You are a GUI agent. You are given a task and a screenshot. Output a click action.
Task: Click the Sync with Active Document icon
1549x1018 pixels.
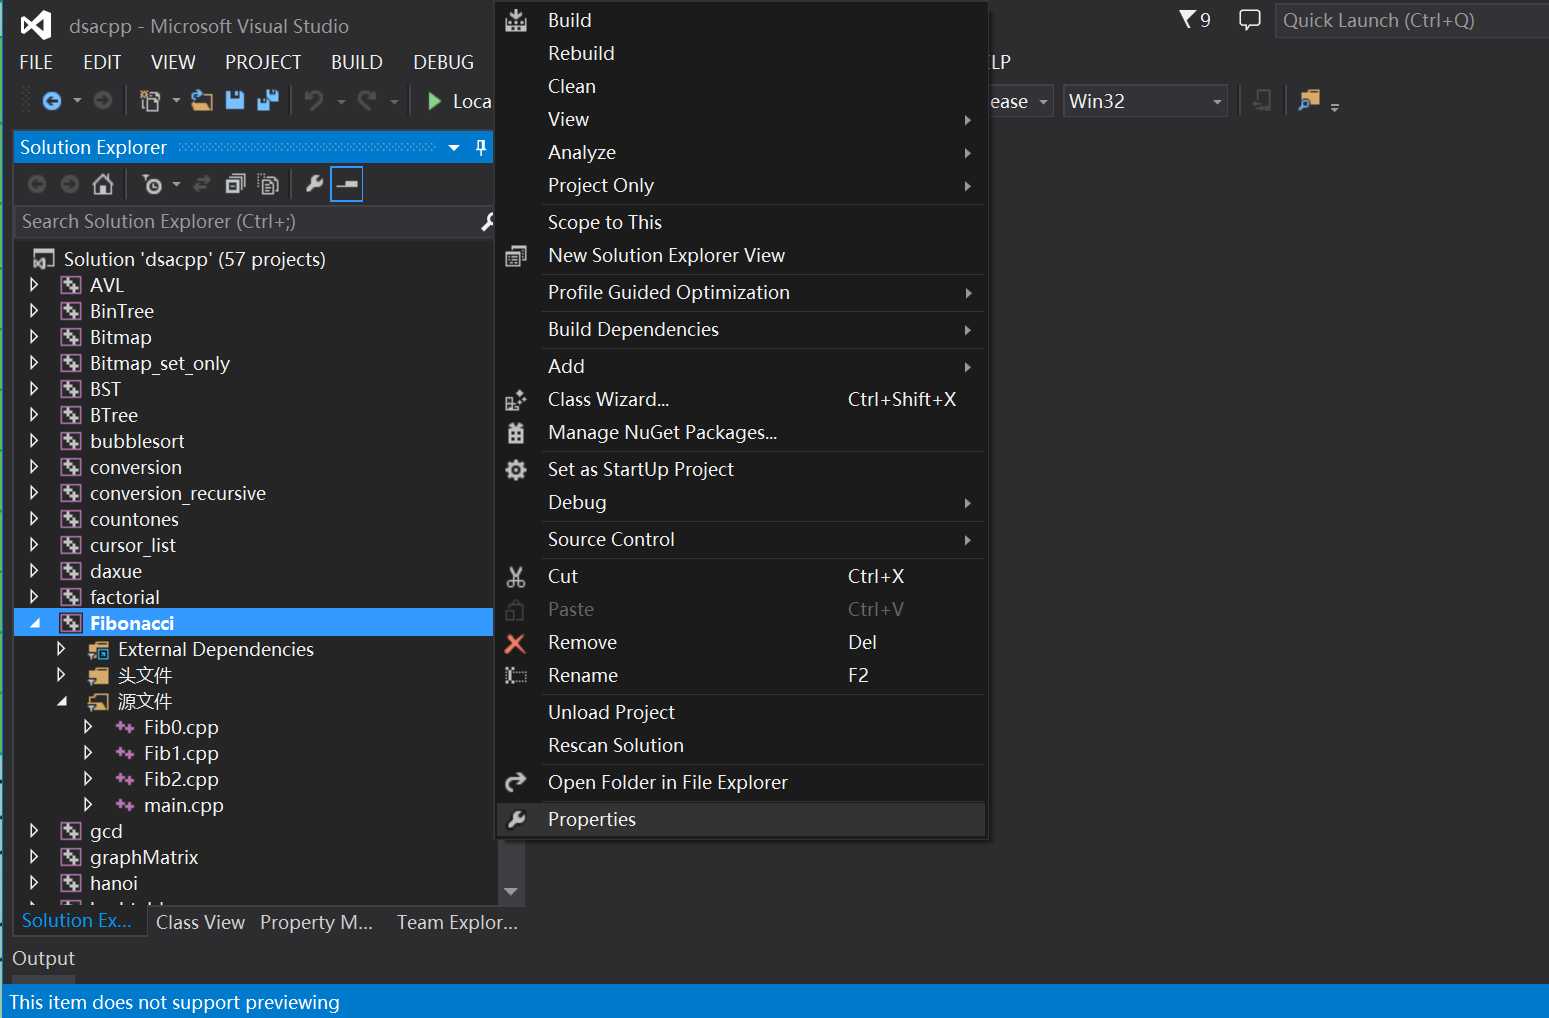pos(202,184)
